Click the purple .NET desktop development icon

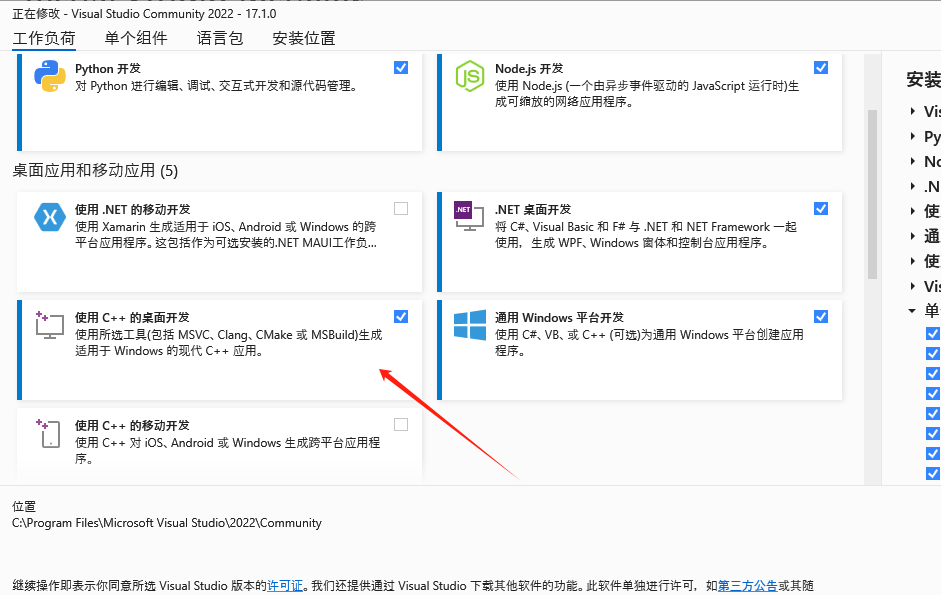coord(469,216)
